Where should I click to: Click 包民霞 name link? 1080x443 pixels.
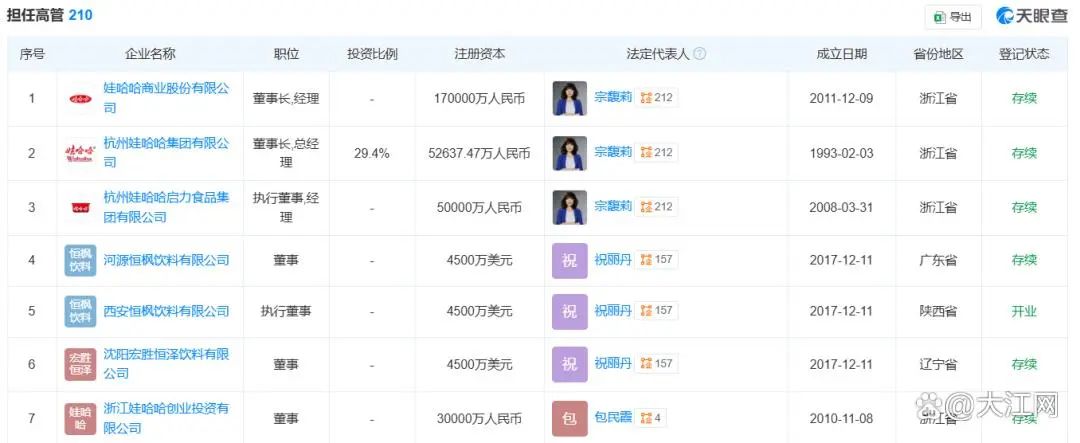click(612, 418)
